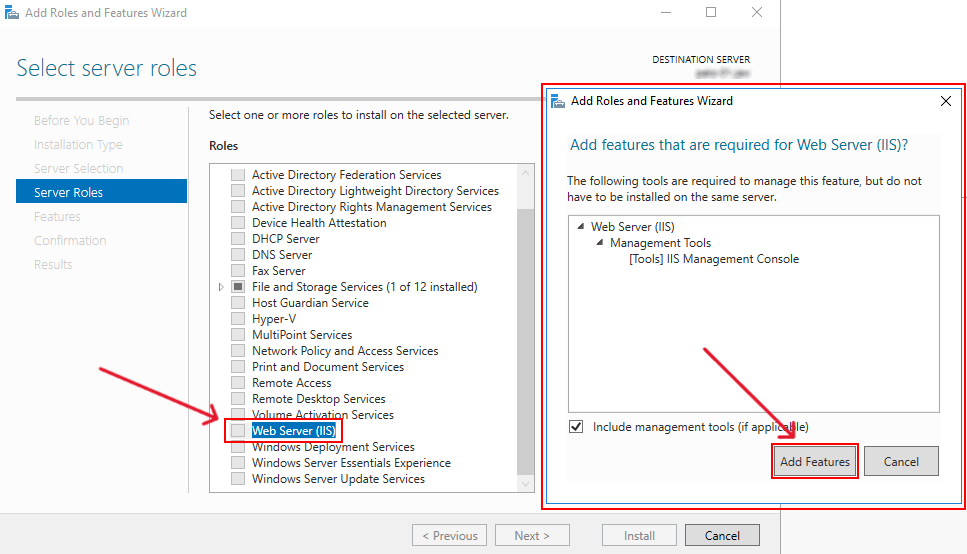Check the Web Server (IIS) checkbox
The width and height of the screenshot is (967, 554).
(x=238, y=431)
